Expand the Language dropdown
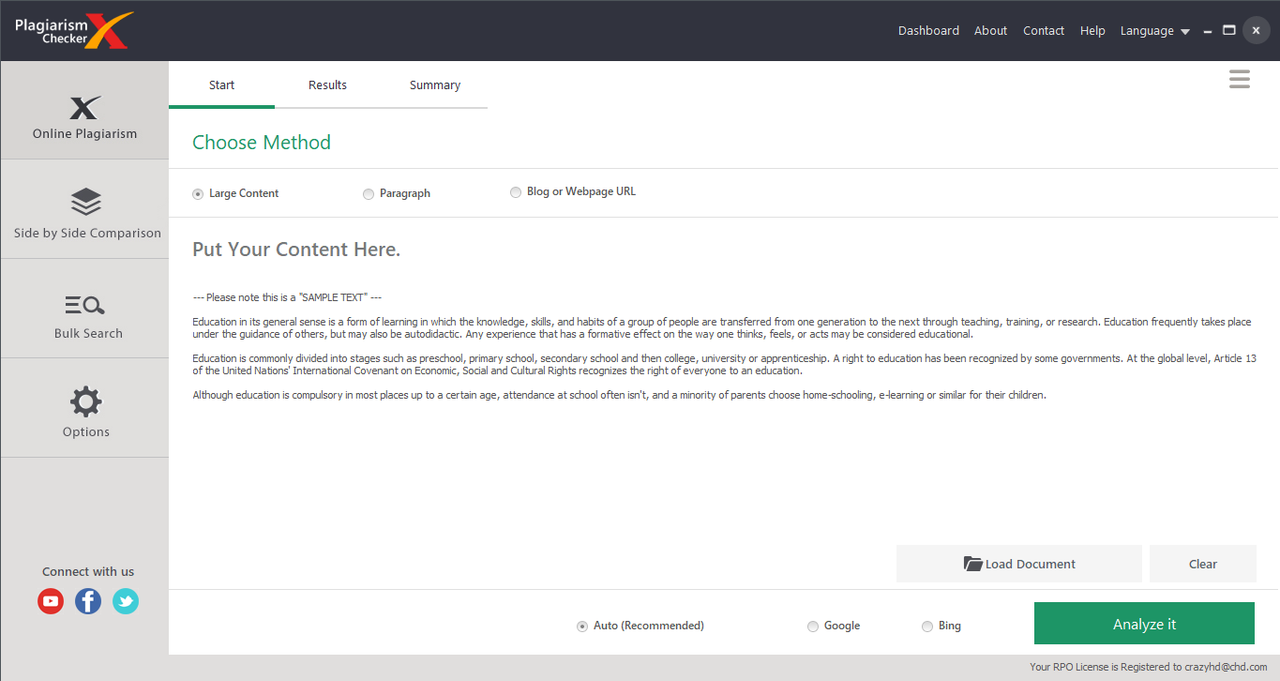This screenshot has width=1280, height=681. [x=1155, y=31]
